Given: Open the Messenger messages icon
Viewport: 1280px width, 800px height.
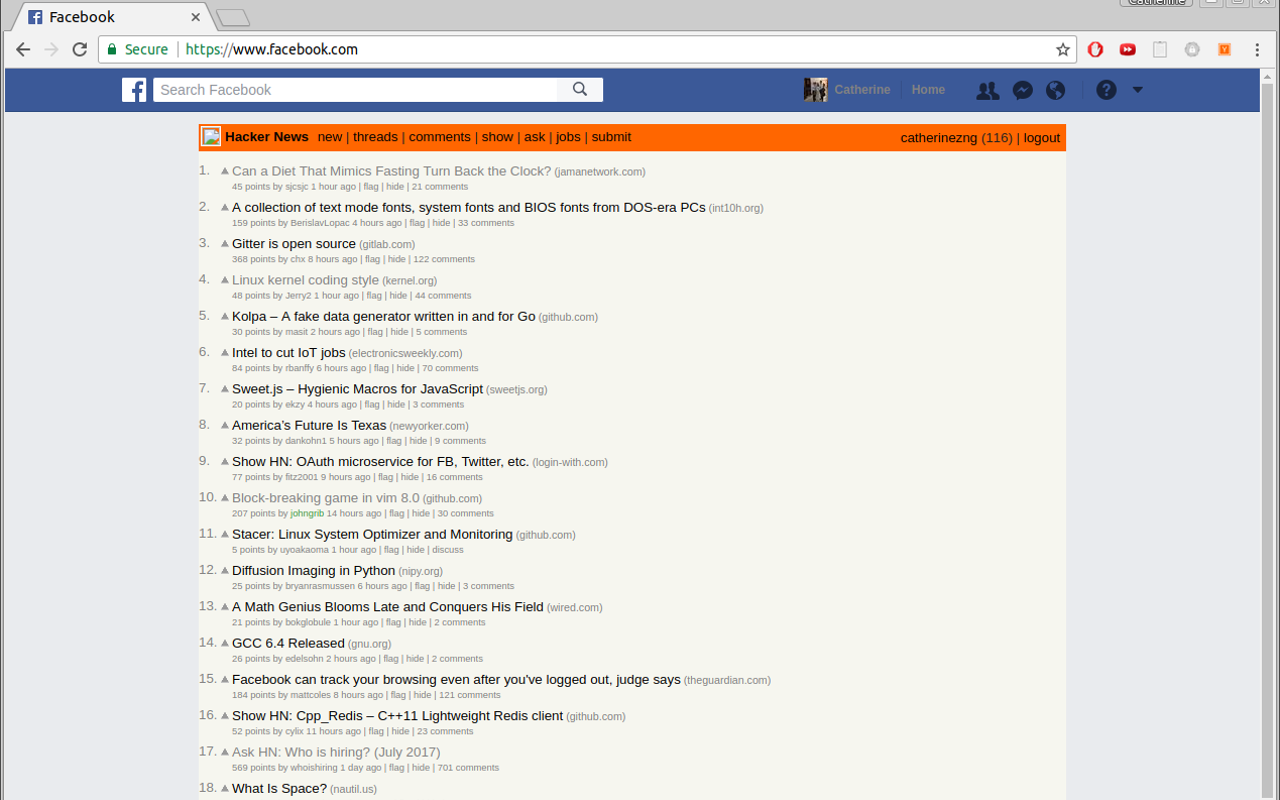Looking at the screenshot, I should pyautogui.click(x=1022, y=90).
